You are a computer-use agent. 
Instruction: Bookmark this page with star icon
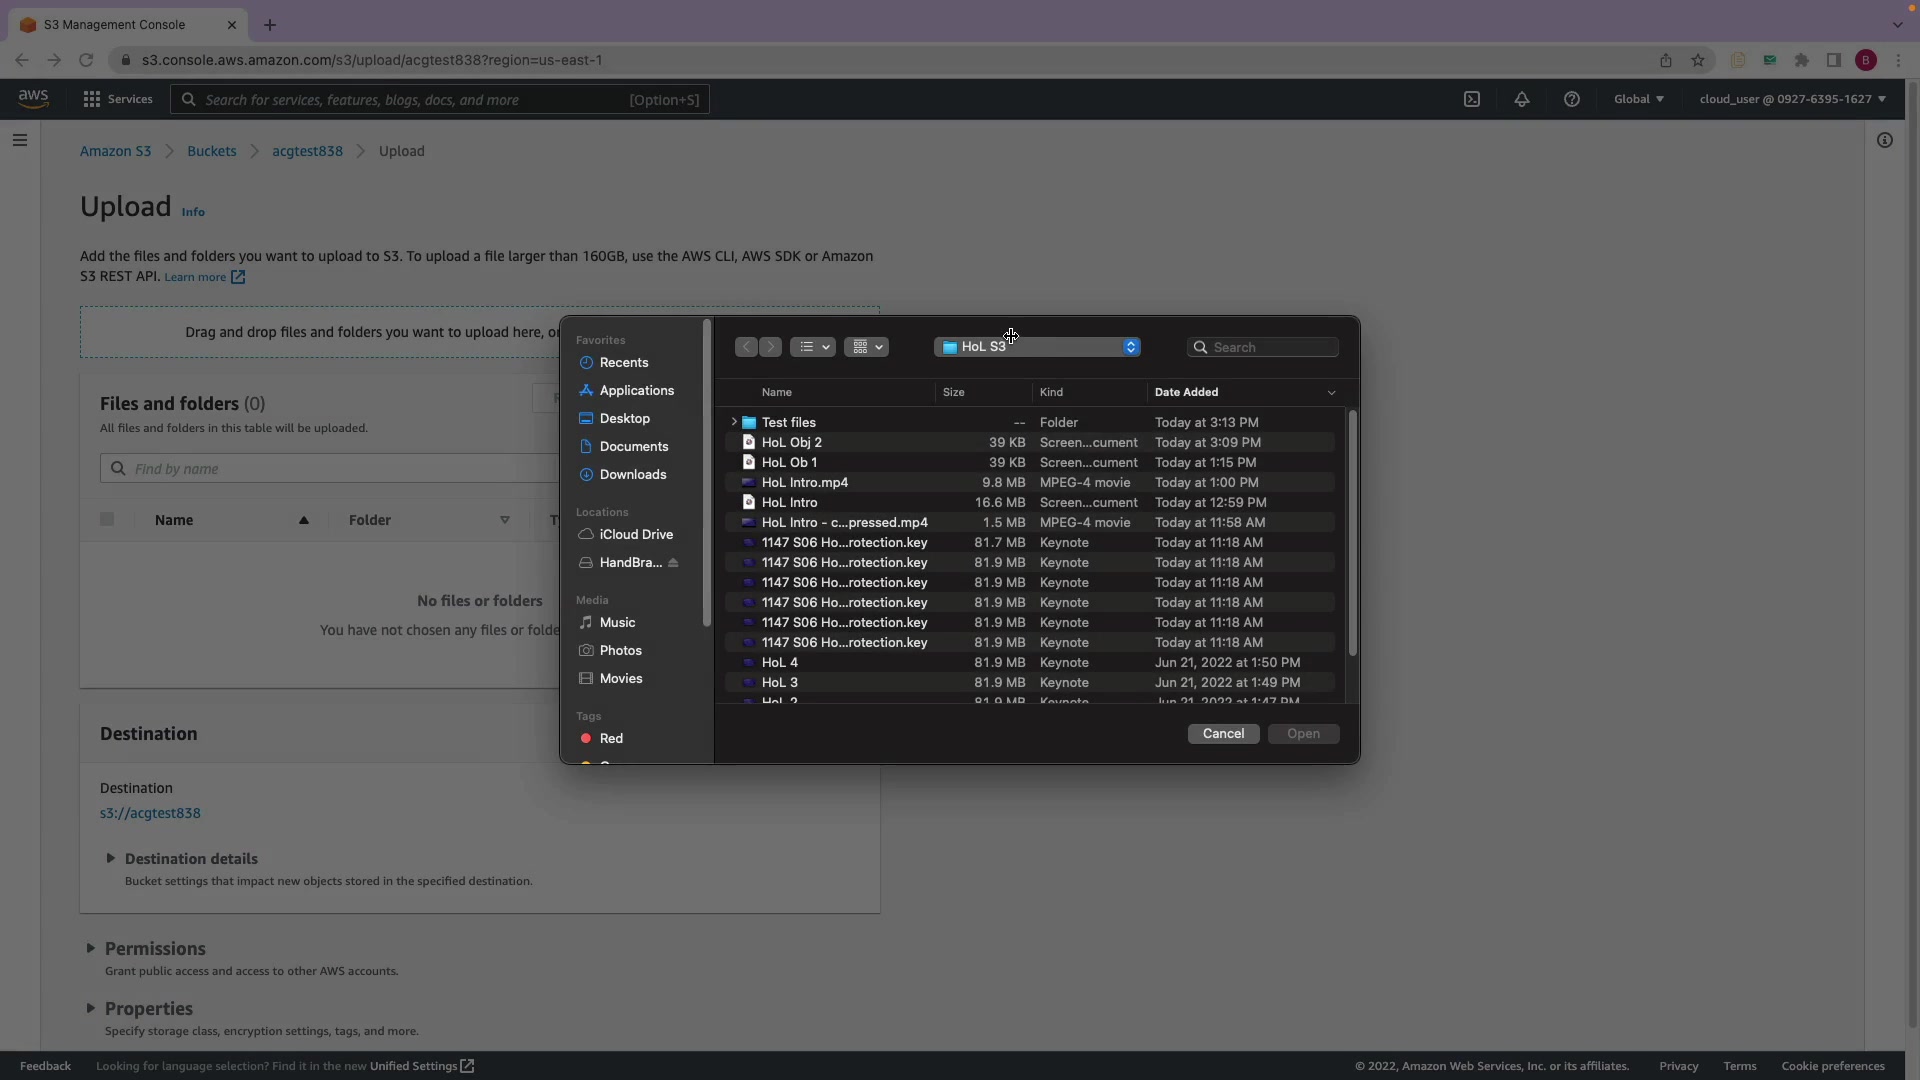click(x=1697, y=60)
